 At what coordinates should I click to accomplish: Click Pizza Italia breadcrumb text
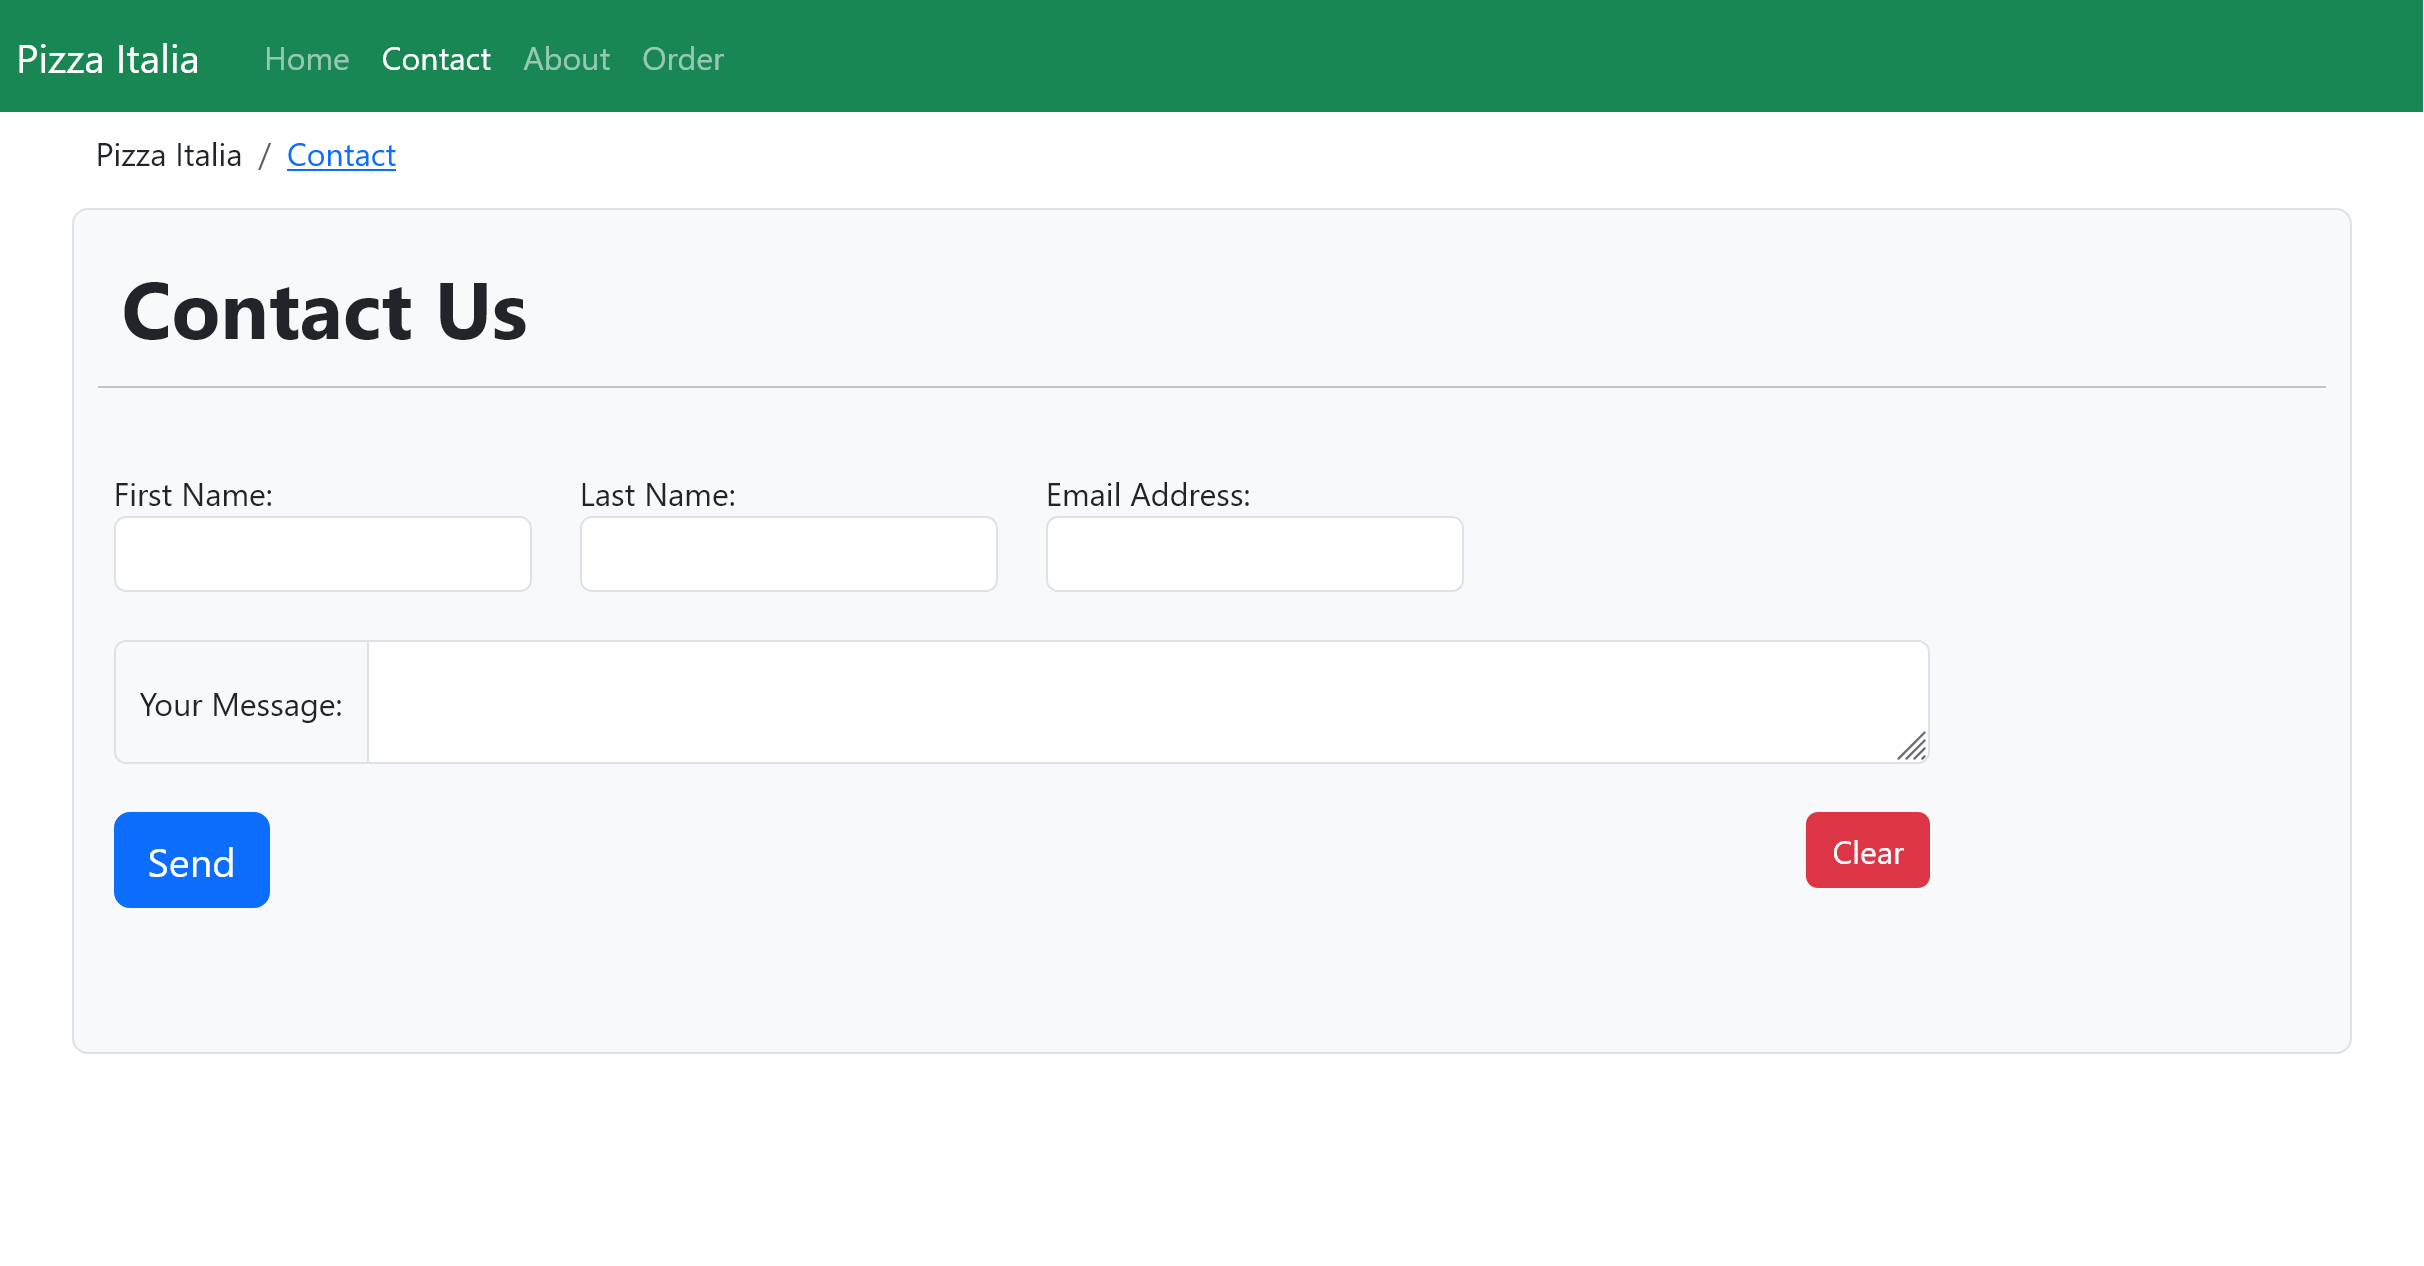[x=169, y=155]
